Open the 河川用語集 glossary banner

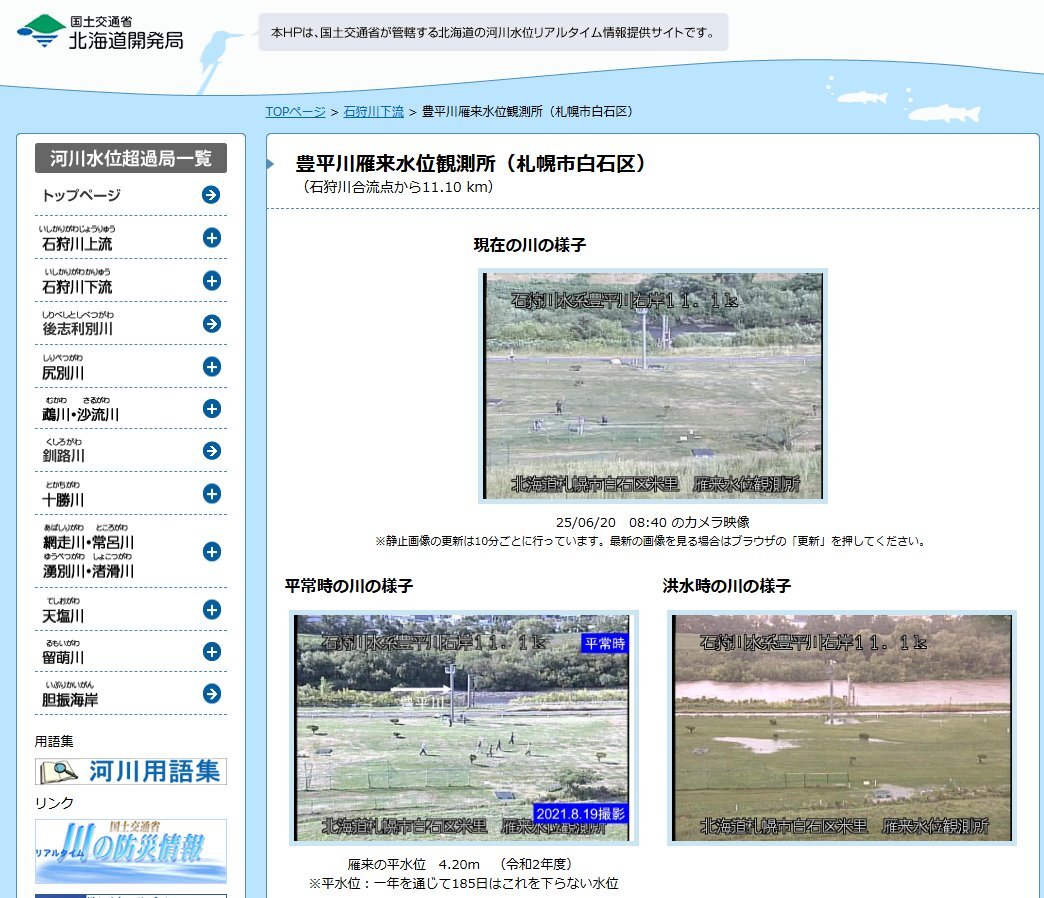point(131,771)
